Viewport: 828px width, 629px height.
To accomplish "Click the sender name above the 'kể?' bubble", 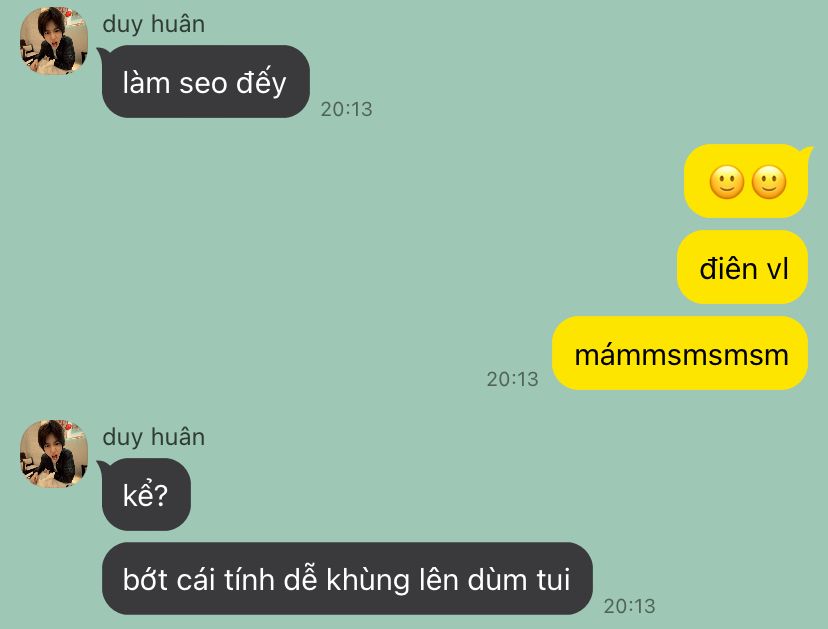I will click(154, 437).
